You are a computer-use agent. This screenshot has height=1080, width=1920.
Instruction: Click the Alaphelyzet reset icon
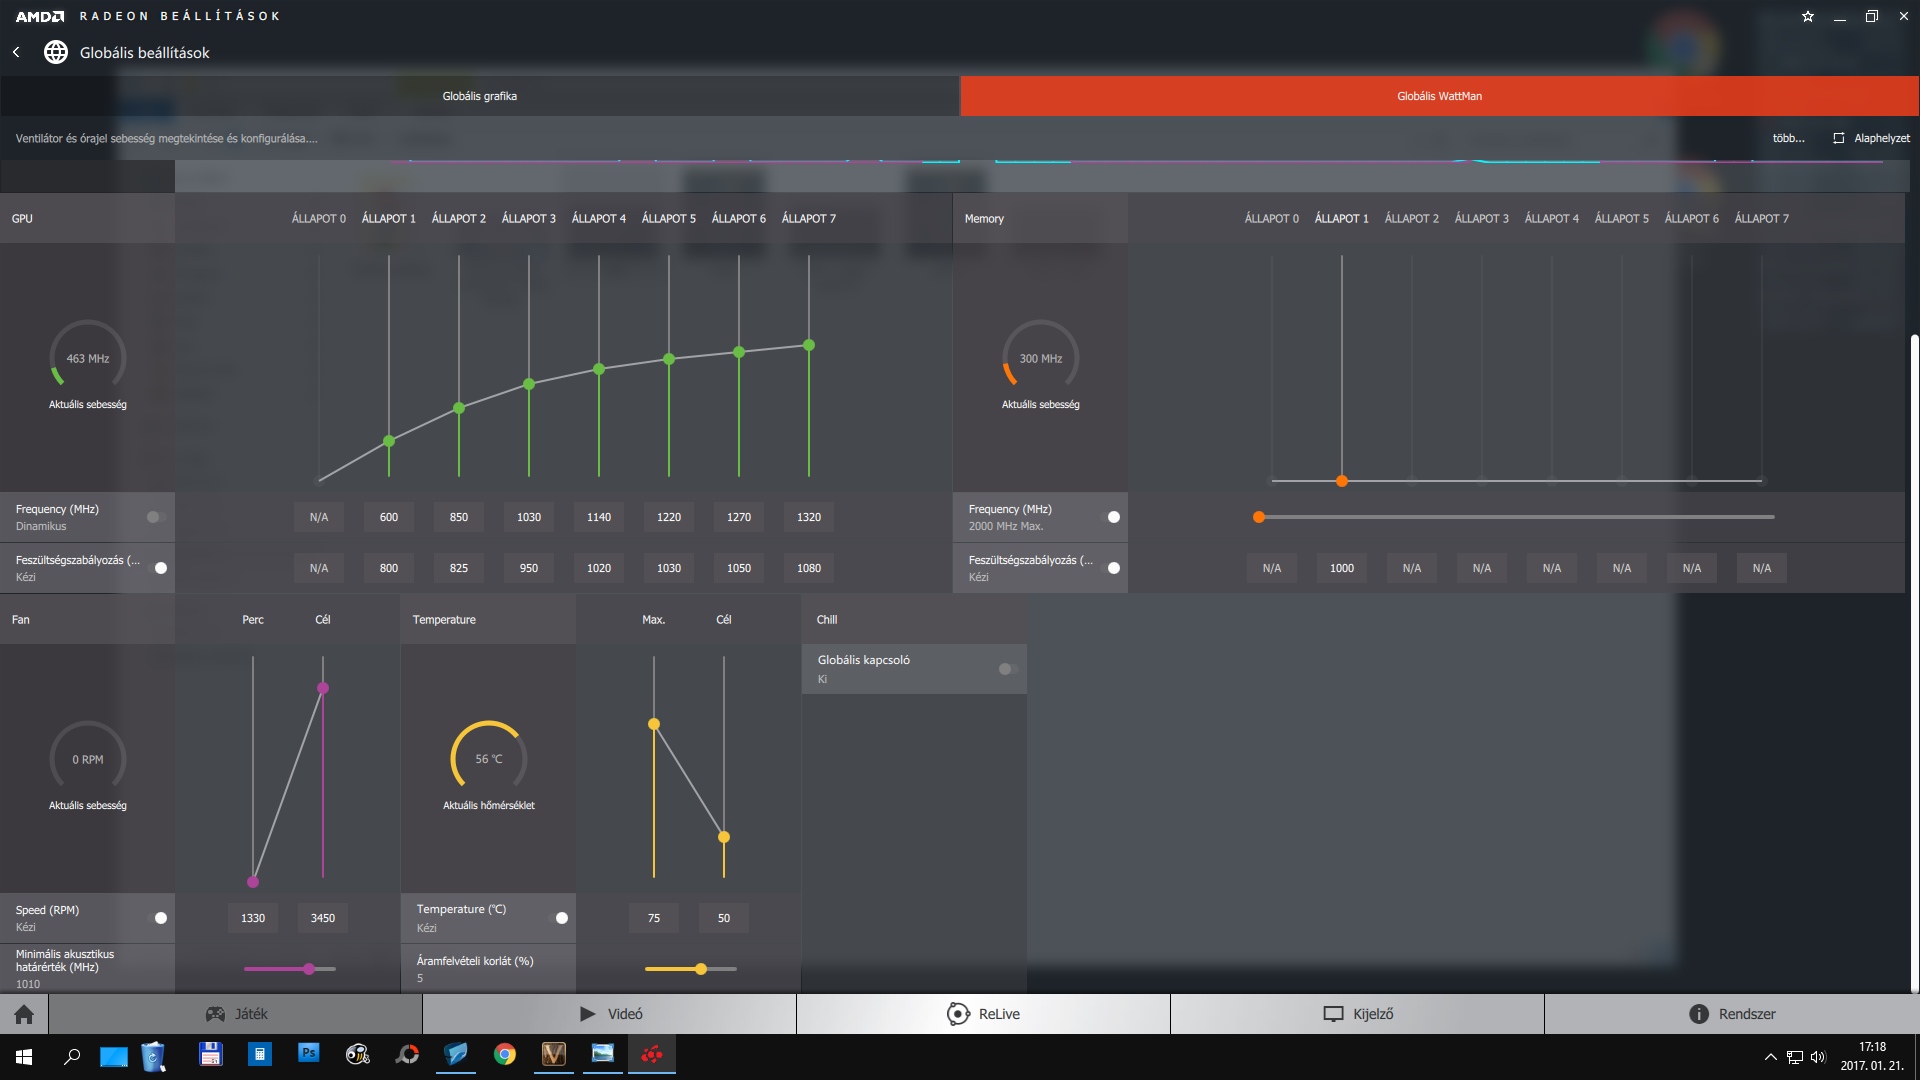1838,138
